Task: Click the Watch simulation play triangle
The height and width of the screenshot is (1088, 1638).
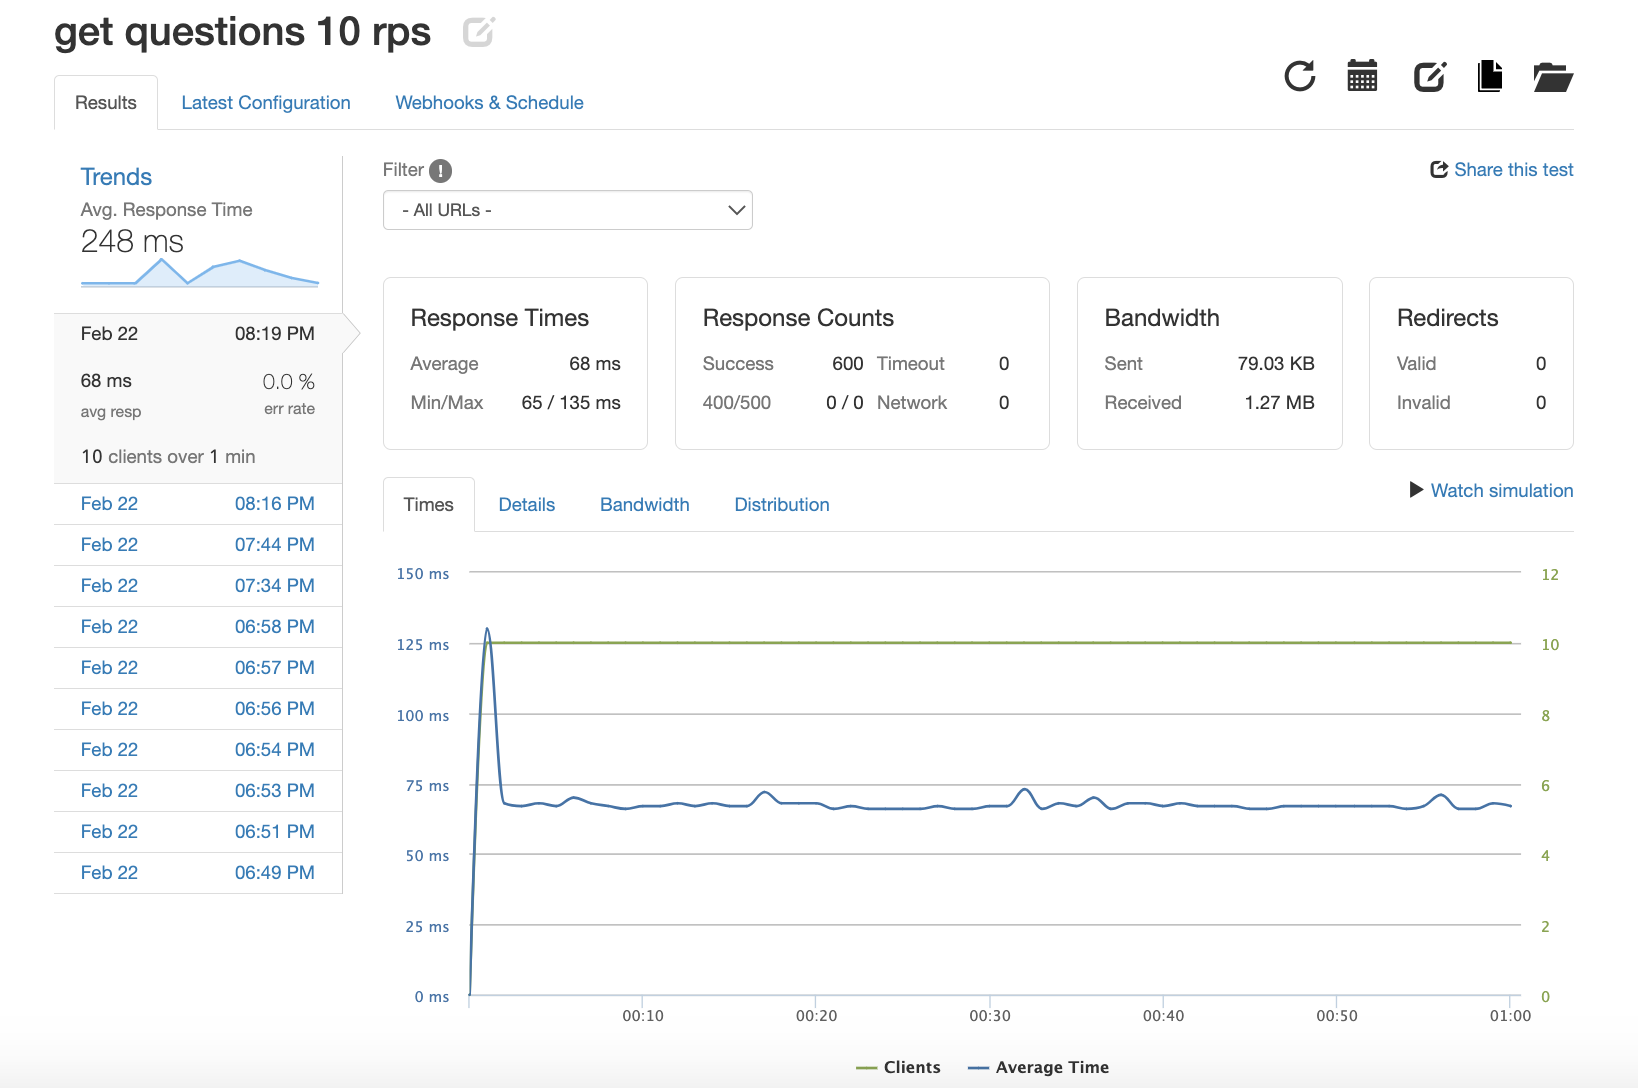Action: (1416, 490)
